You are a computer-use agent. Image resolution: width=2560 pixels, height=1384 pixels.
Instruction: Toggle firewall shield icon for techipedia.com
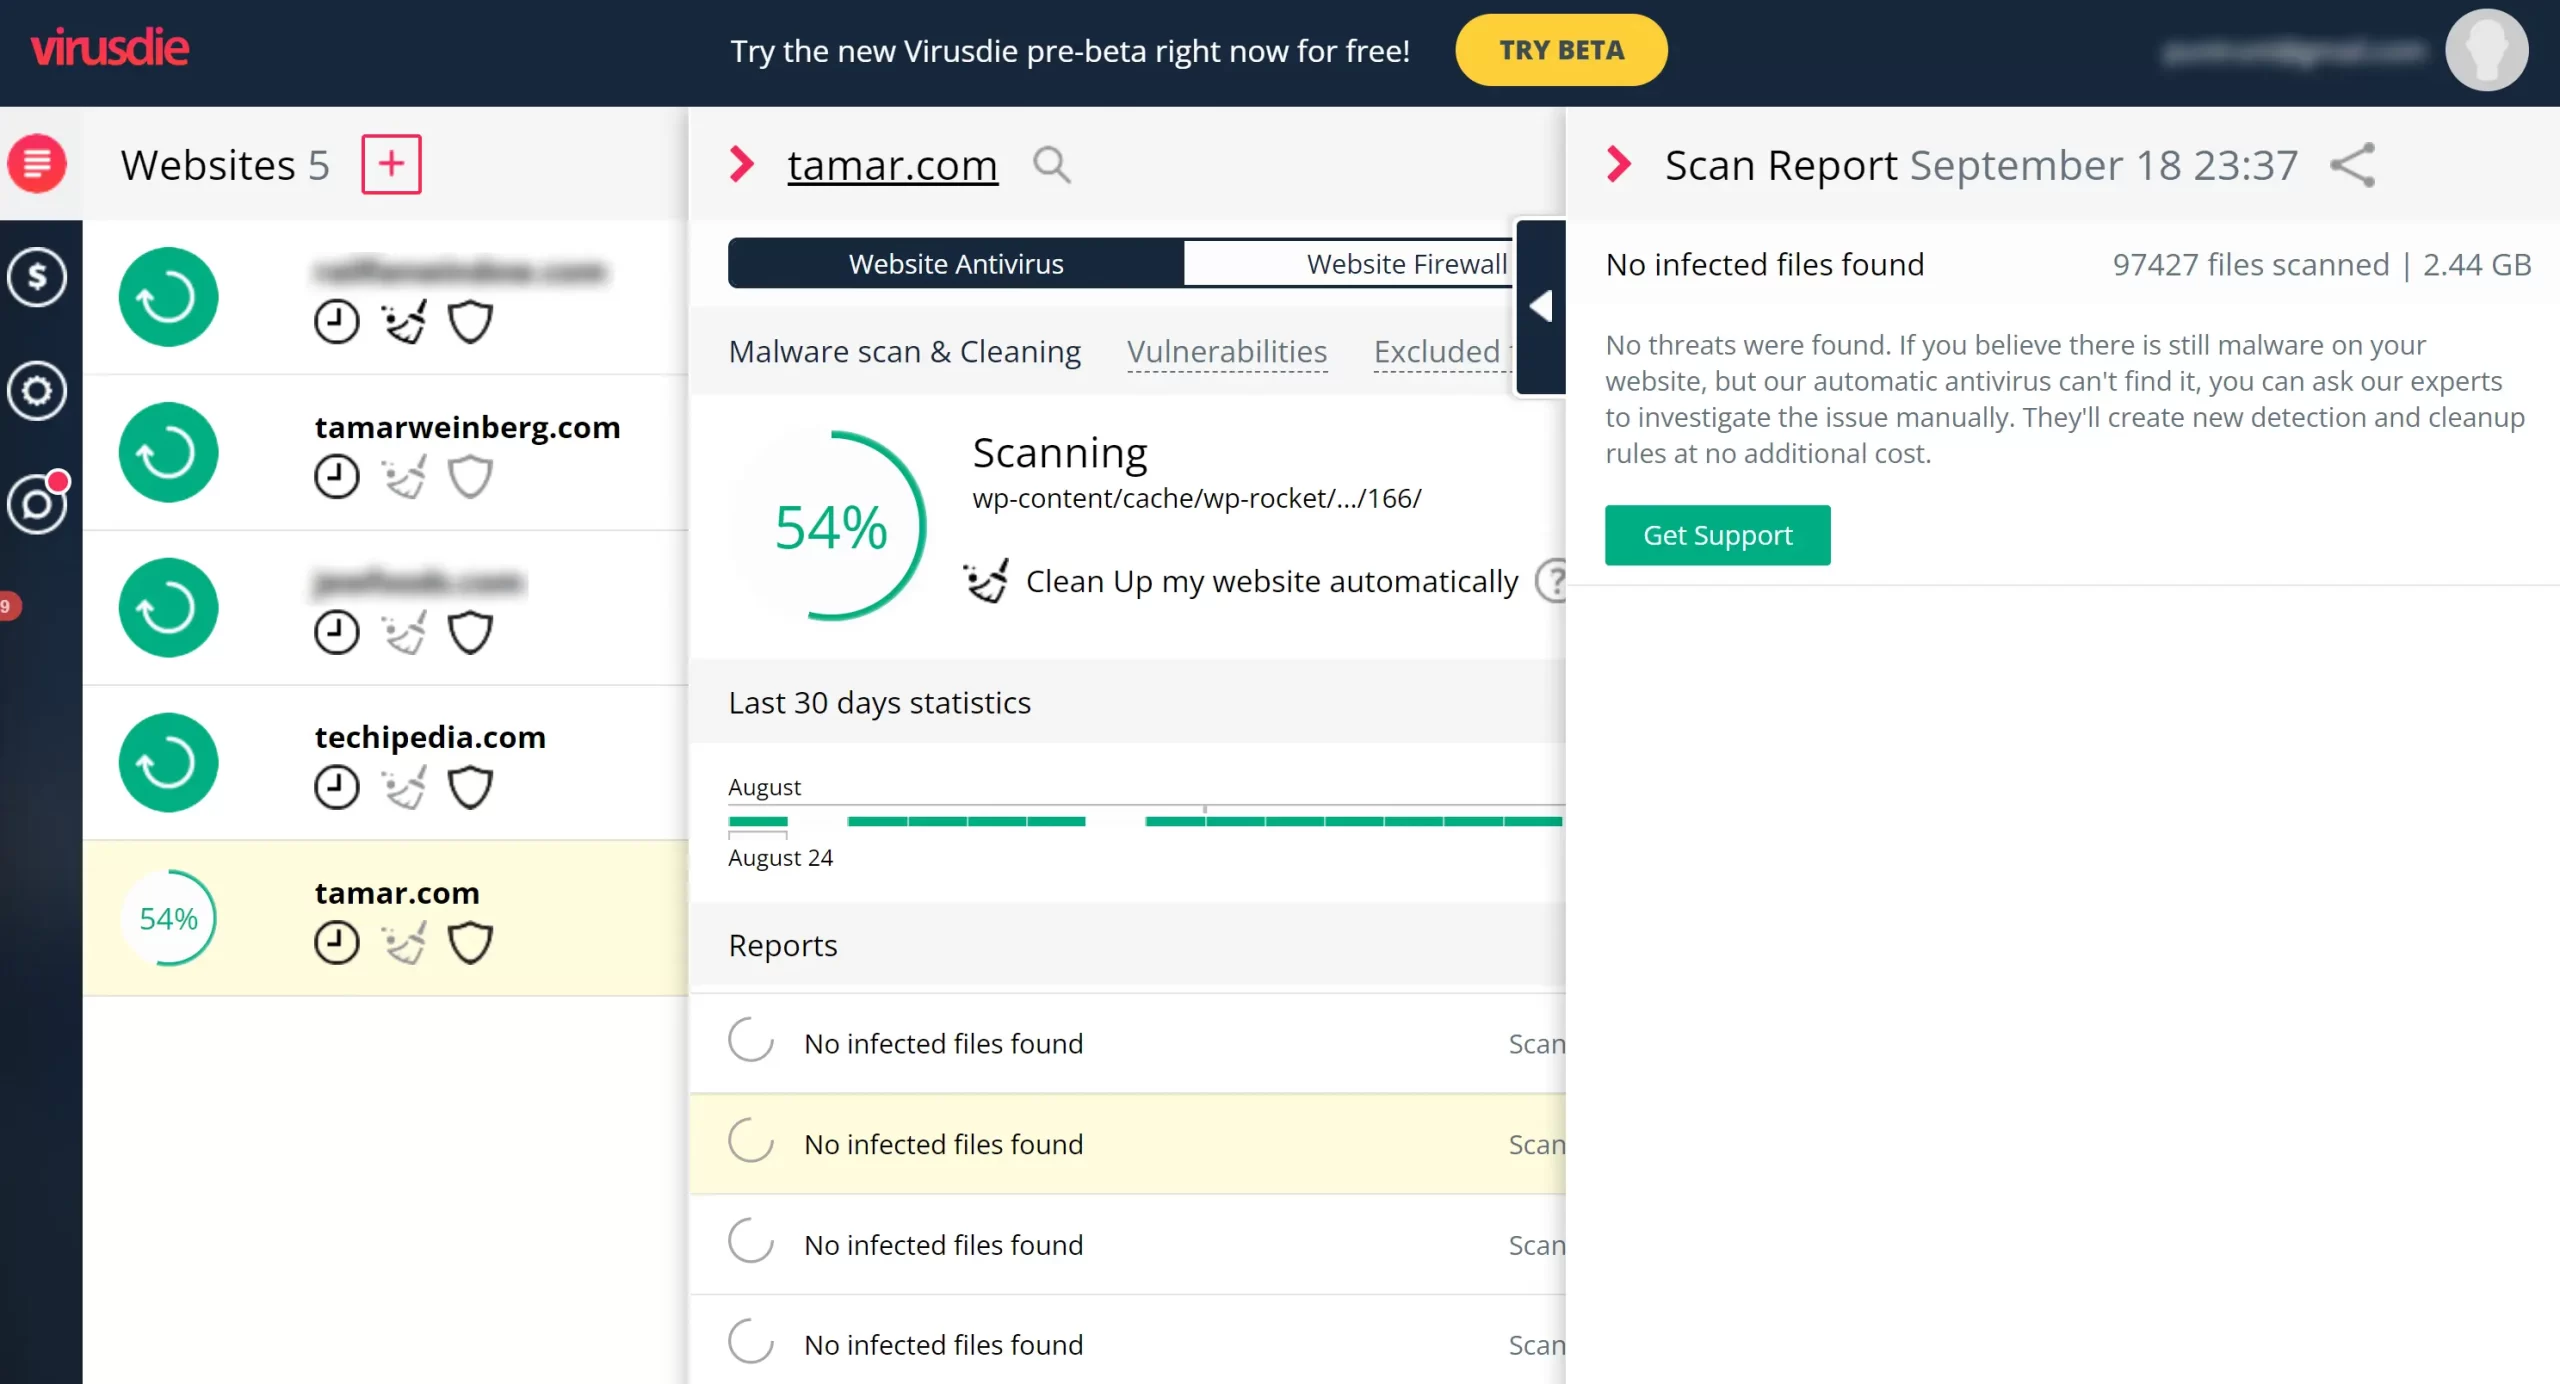(x=470, y=787)
